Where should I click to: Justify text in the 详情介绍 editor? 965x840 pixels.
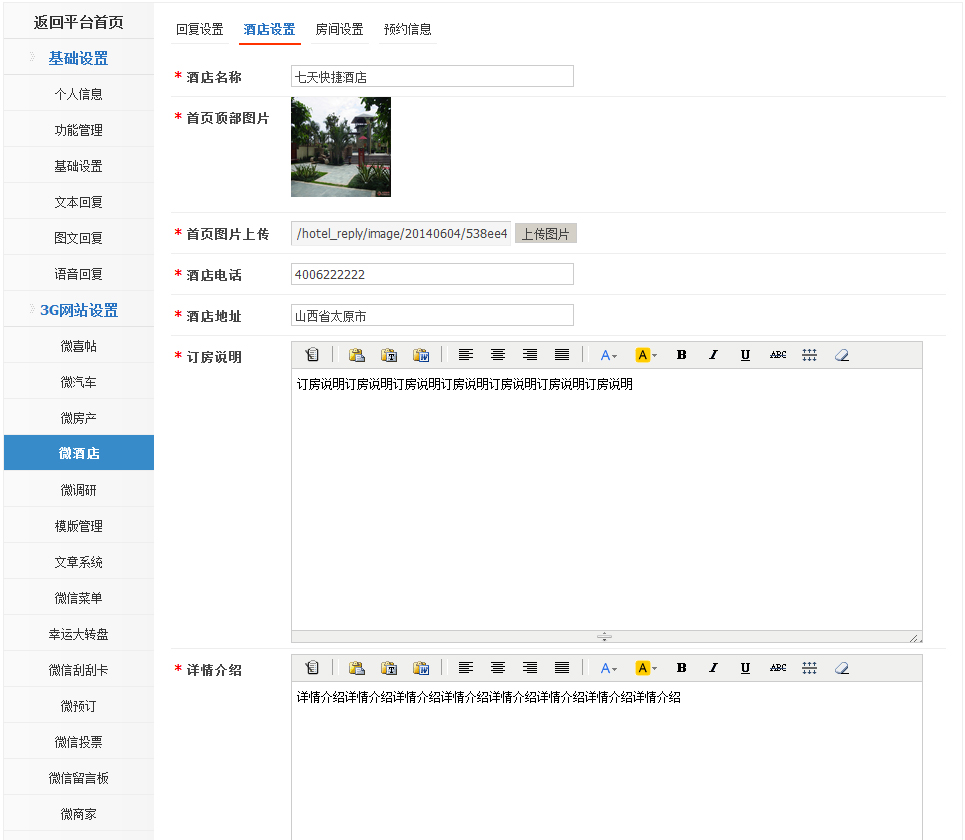(x=562, y=668)
